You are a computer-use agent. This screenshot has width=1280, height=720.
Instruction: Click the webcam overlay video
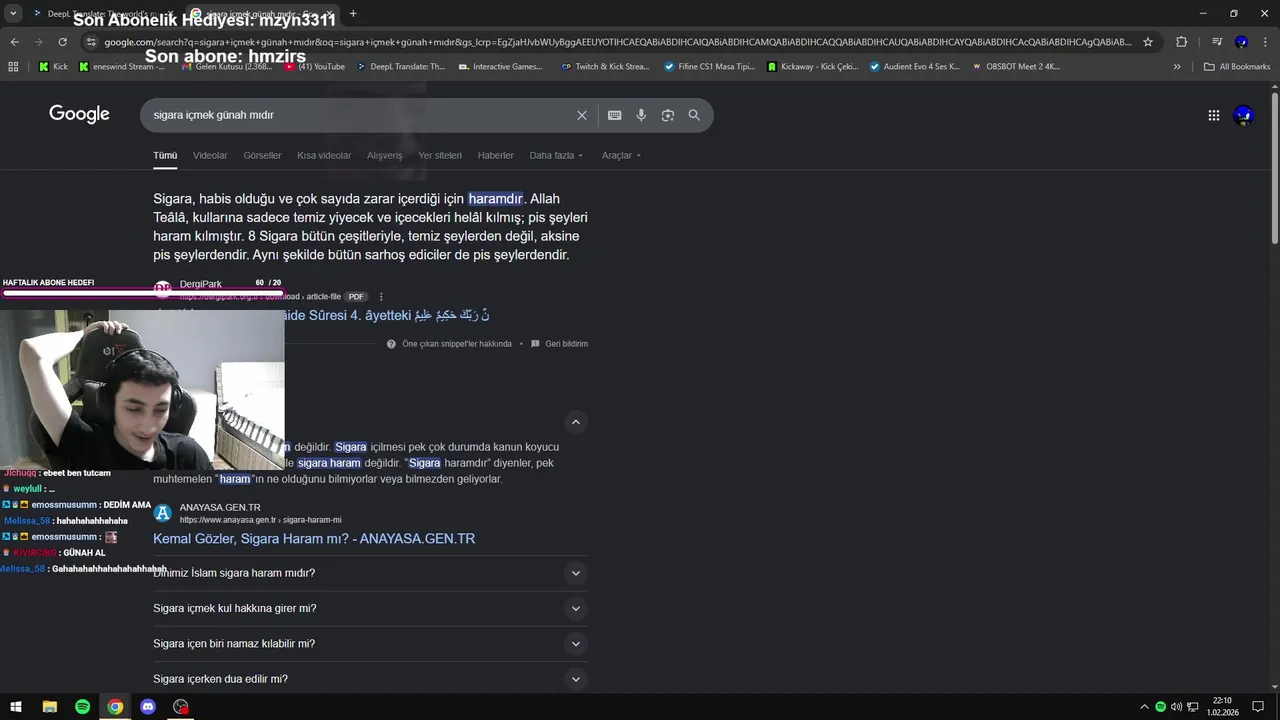[x=142, y=389]
